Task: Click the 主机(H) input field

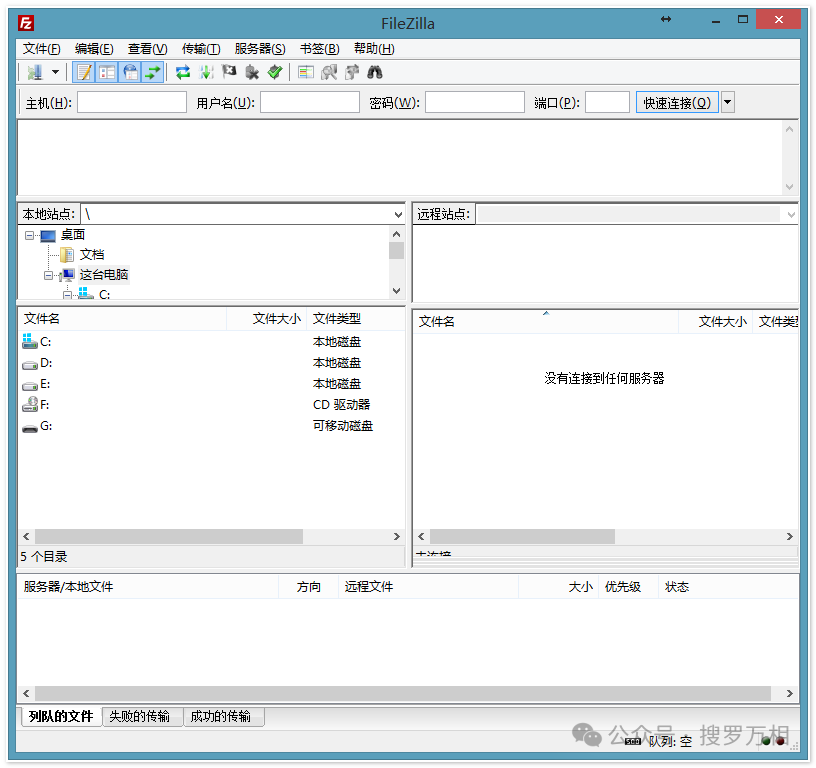Action: (x=131, y=102)
